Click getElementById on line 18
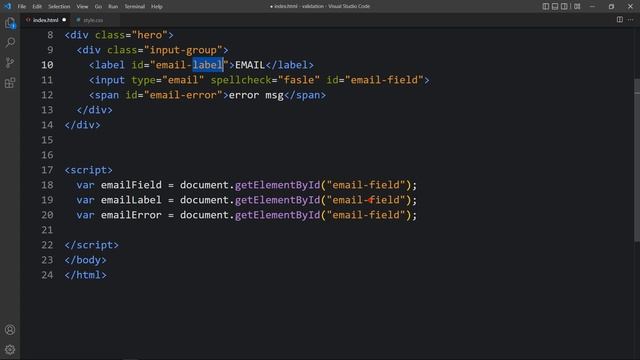The height and width of the screenshot is (360, 640). coord(278,185)
